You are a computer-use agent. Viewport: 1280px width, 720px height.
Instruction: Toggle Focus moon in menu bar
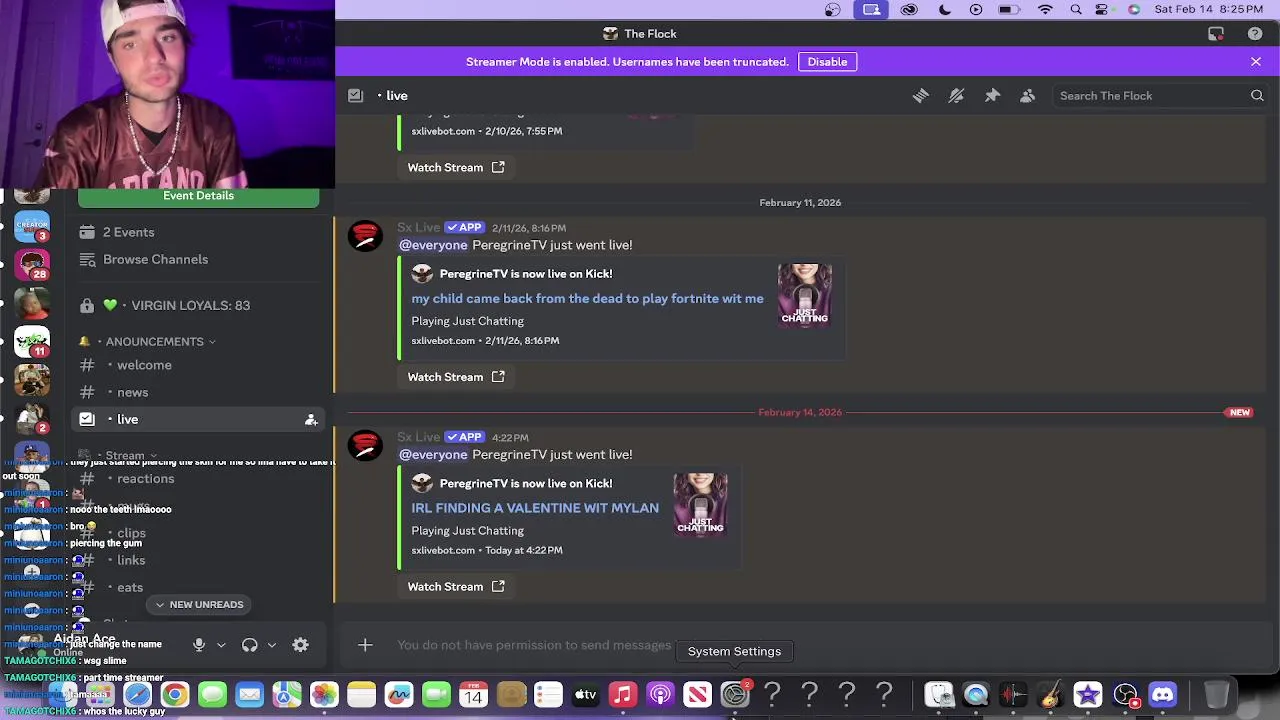pyautogui.click(x=945, y=10)
